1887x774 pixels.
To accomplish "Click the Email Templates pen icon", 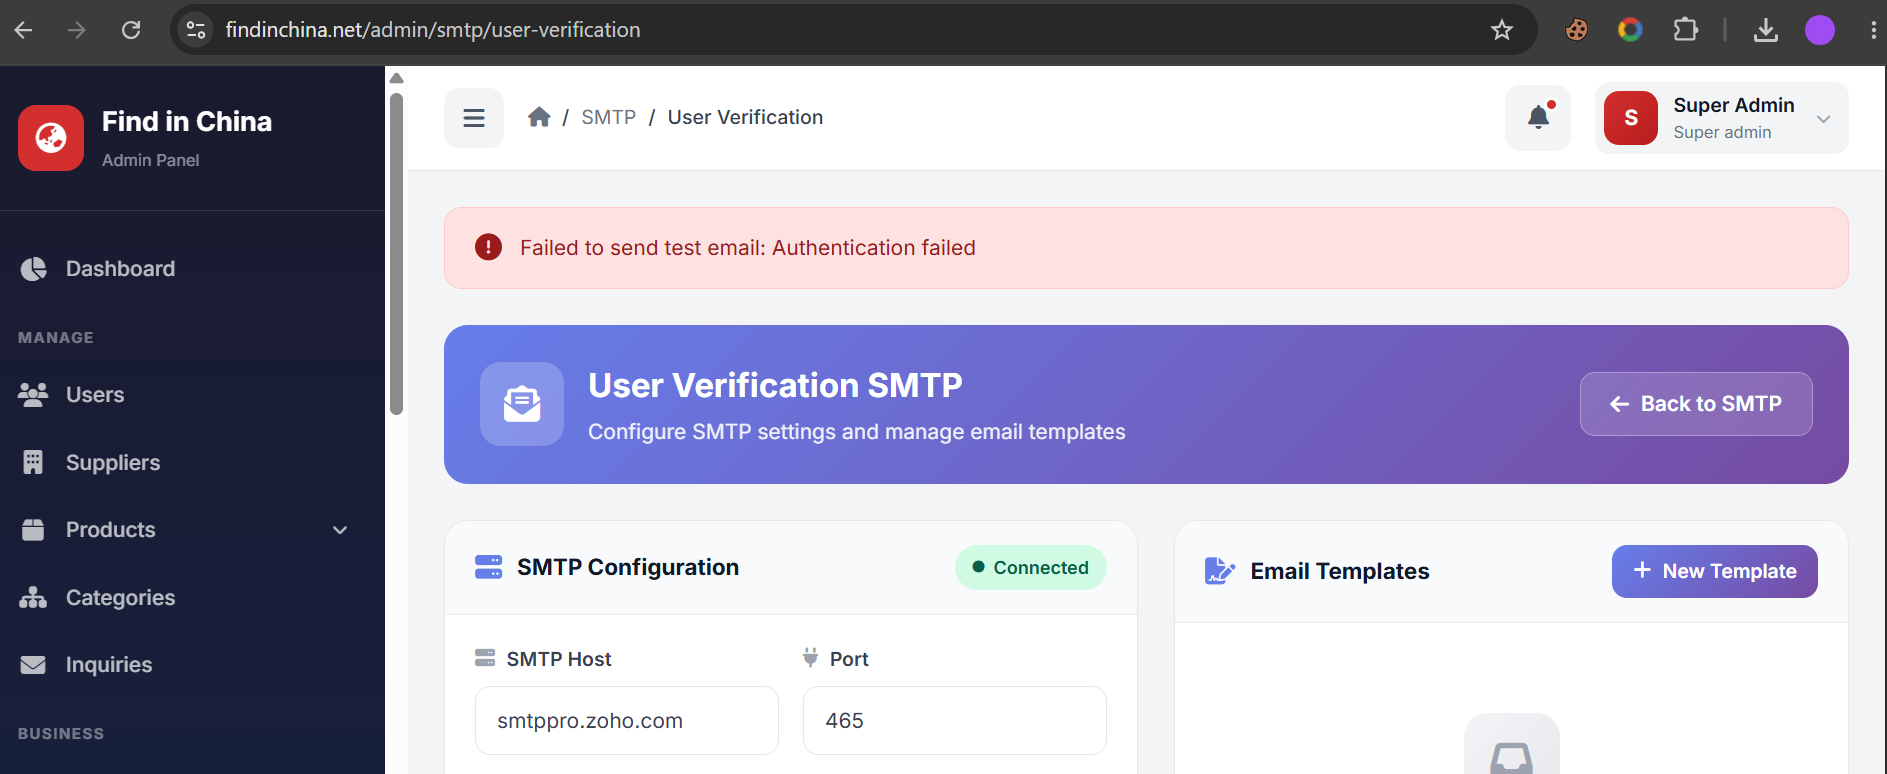I will 1220,571.
